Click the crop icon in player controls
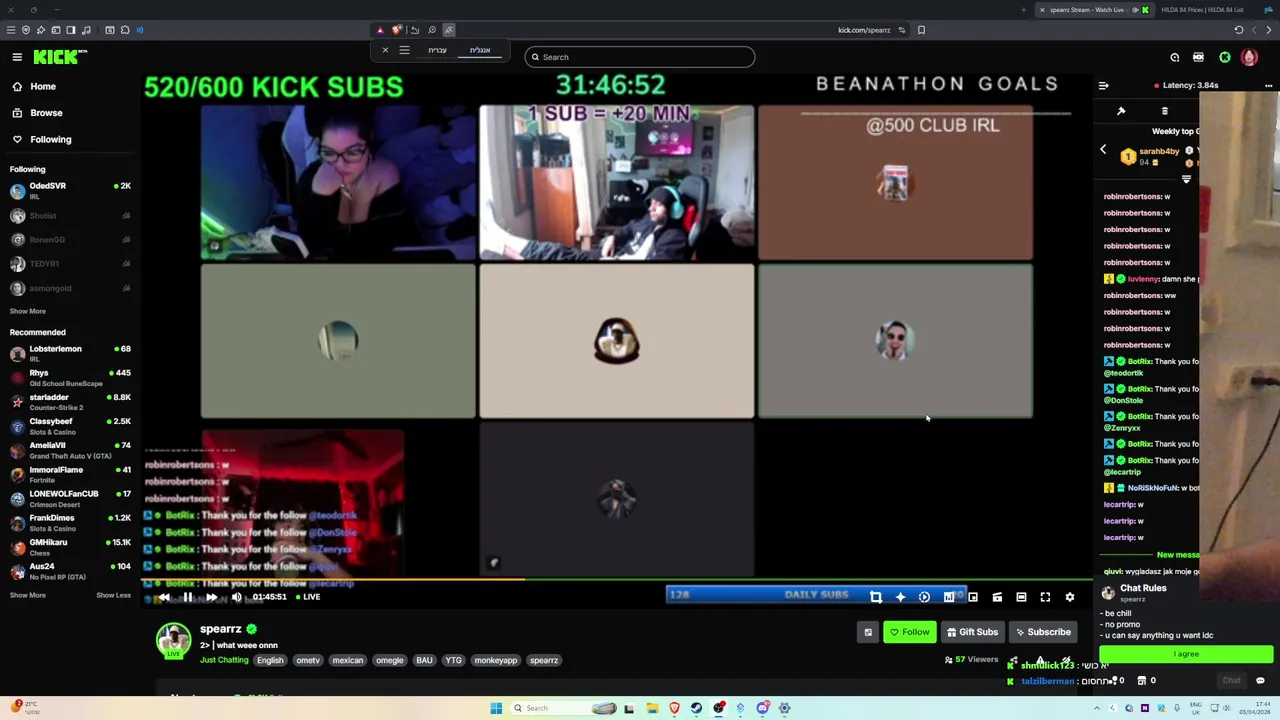Screen dimensions: 1280x720 tap(876, 597)
